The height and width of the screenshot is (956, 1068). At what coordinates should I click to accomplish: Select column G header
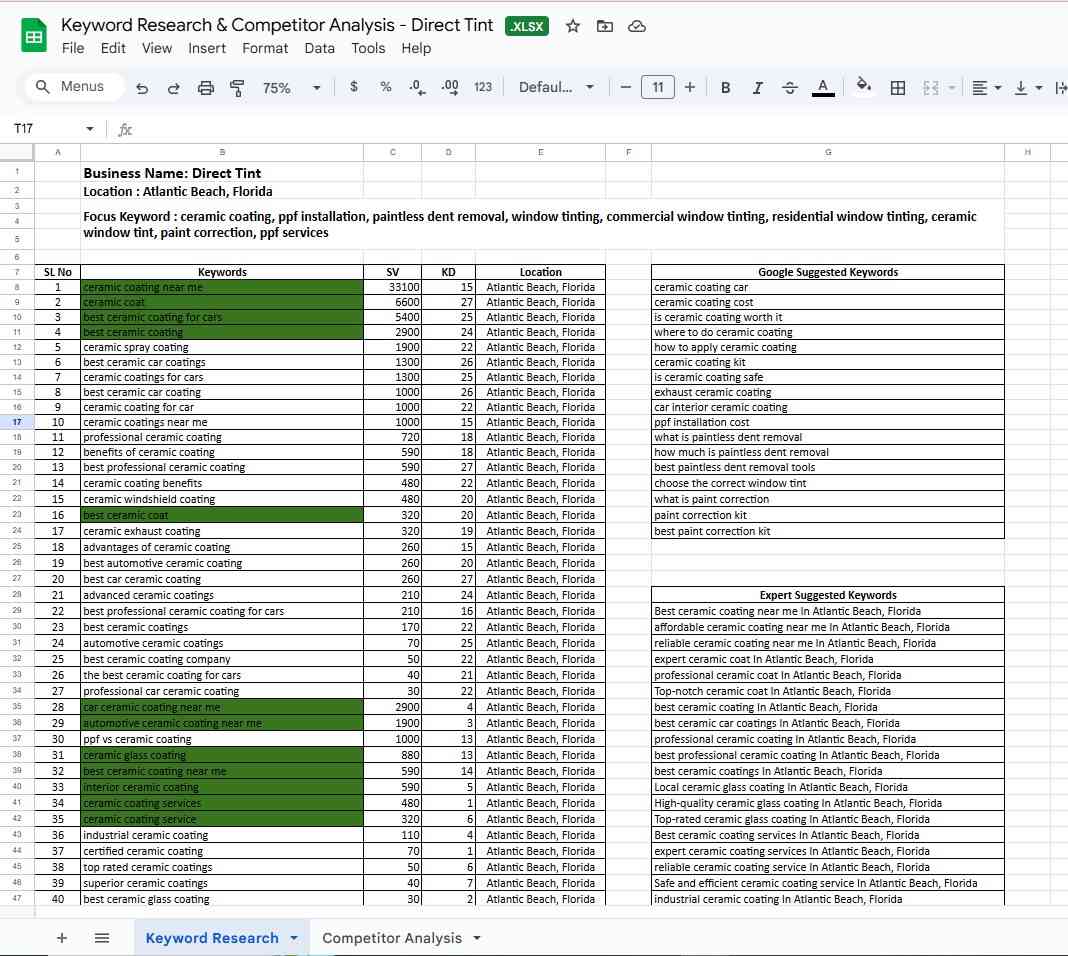(828, 153)
